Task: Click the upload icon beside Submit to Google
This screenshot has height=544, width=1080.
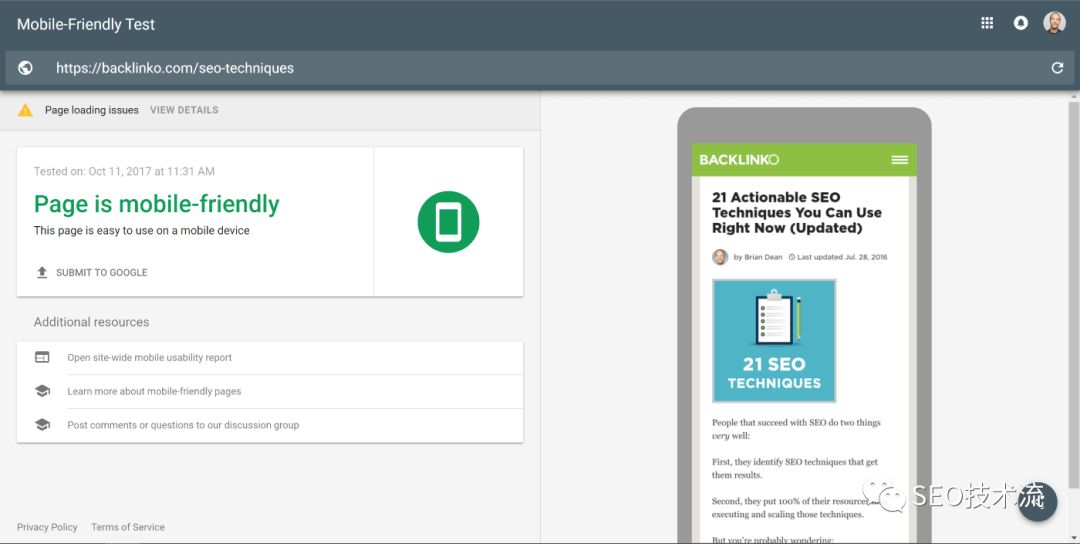Action: (x=42, y=272)
